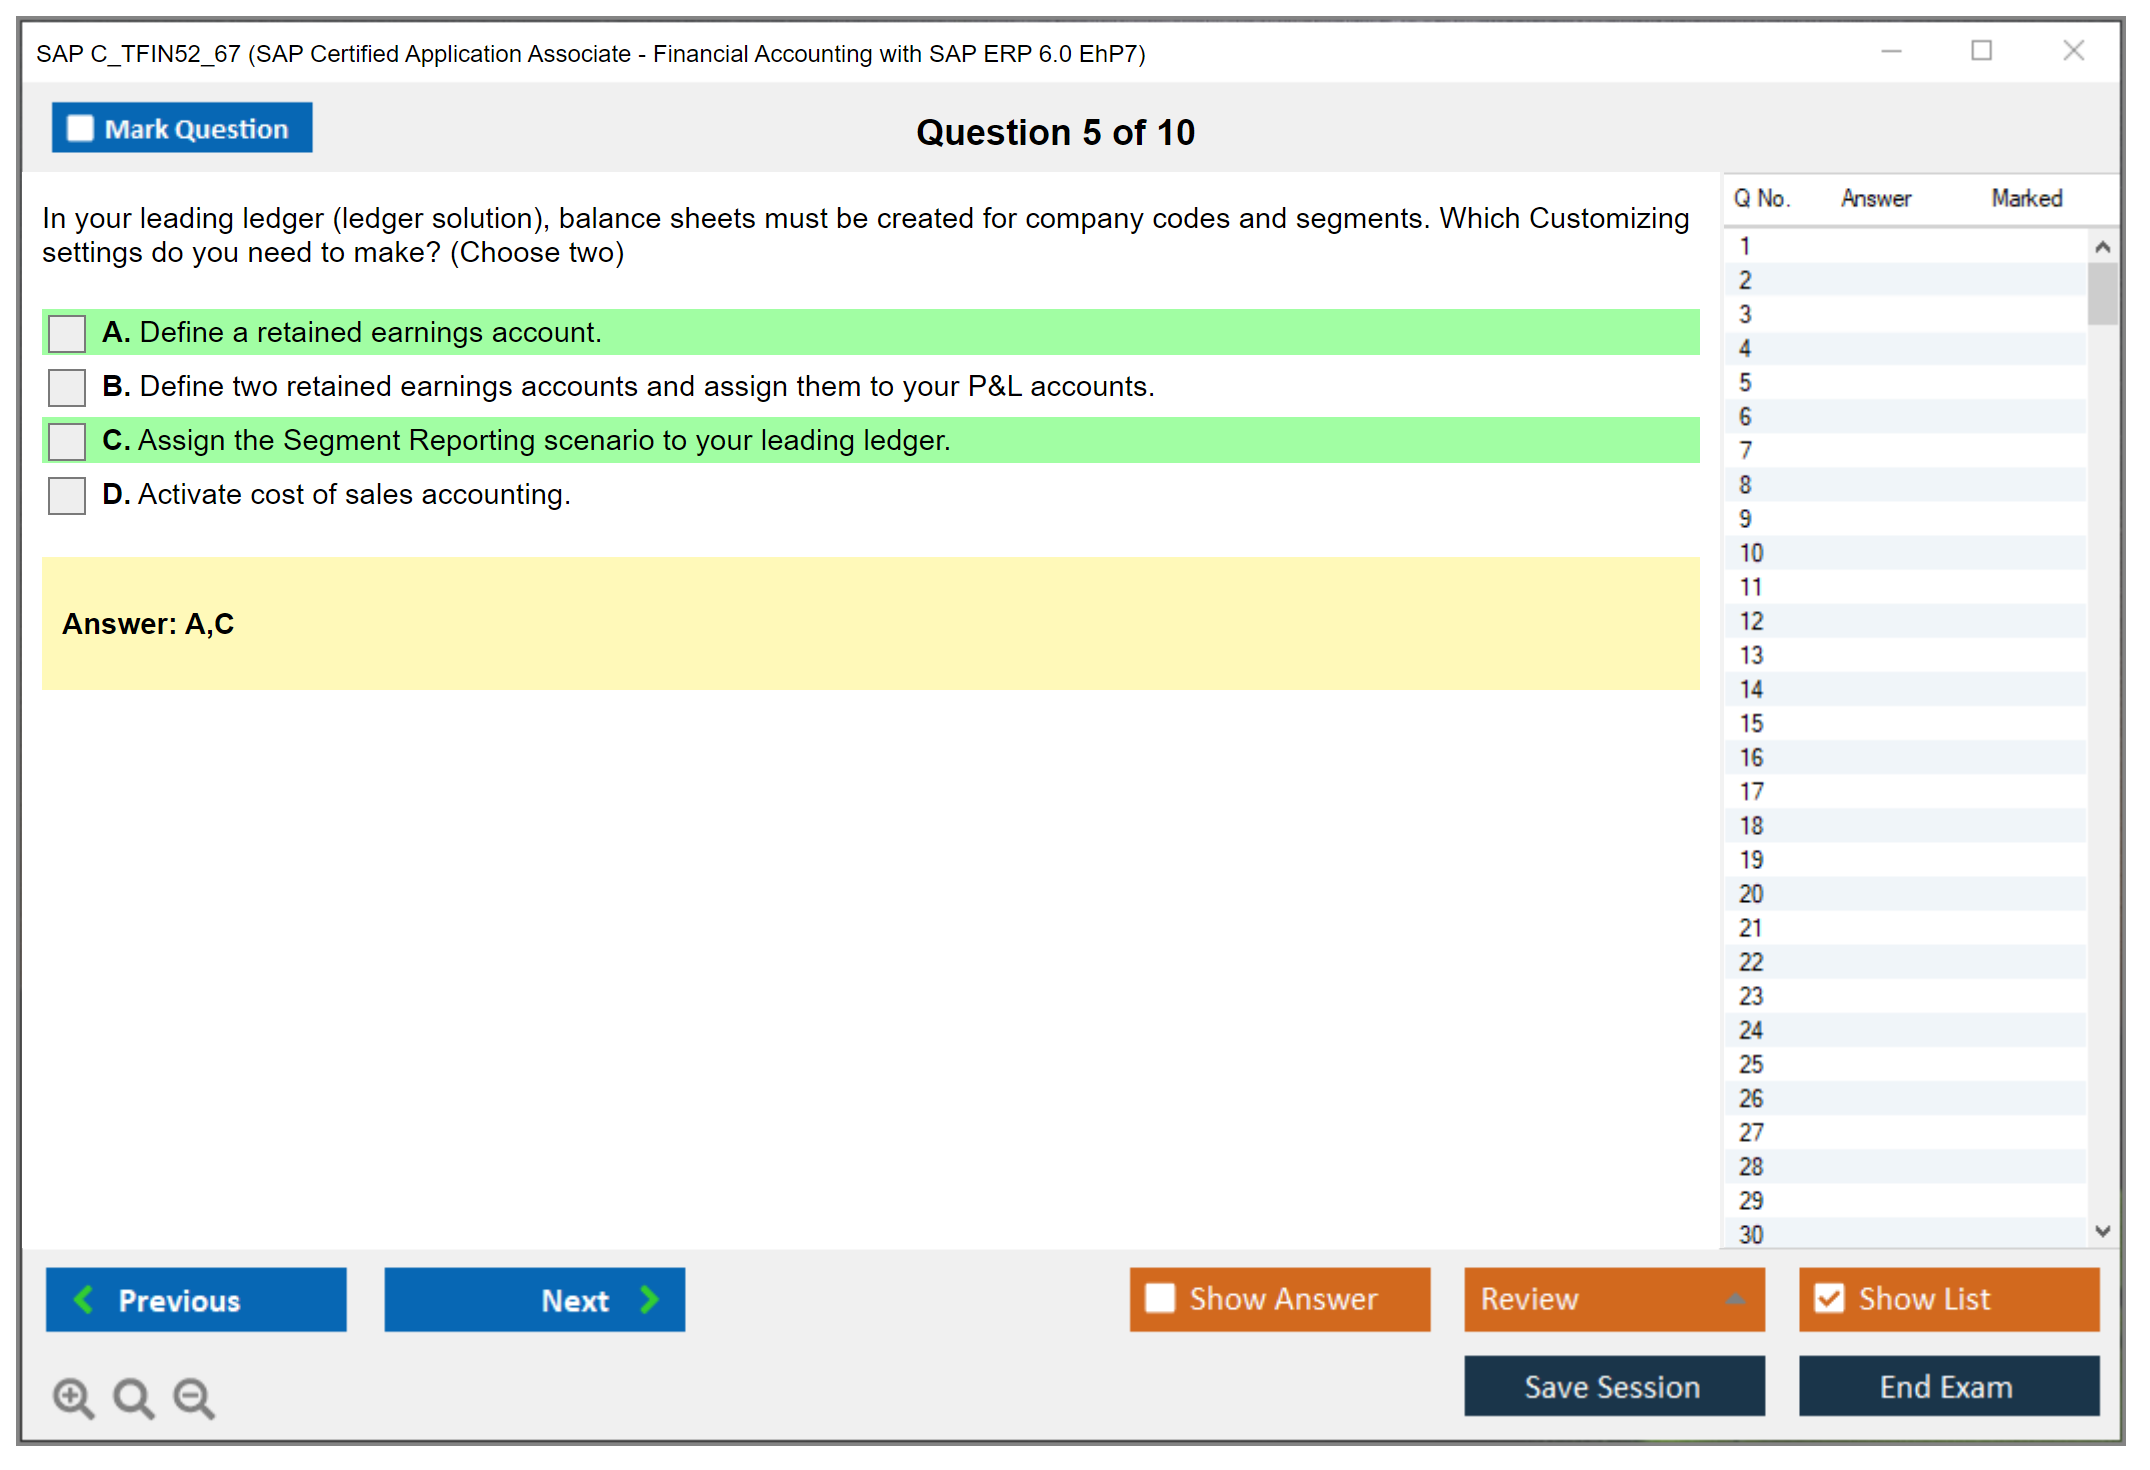Image resolution: width=2150 pixels, height=1470 pixels.
Task: Tick the checkbox for option A
Action: [x=67, y=333]
